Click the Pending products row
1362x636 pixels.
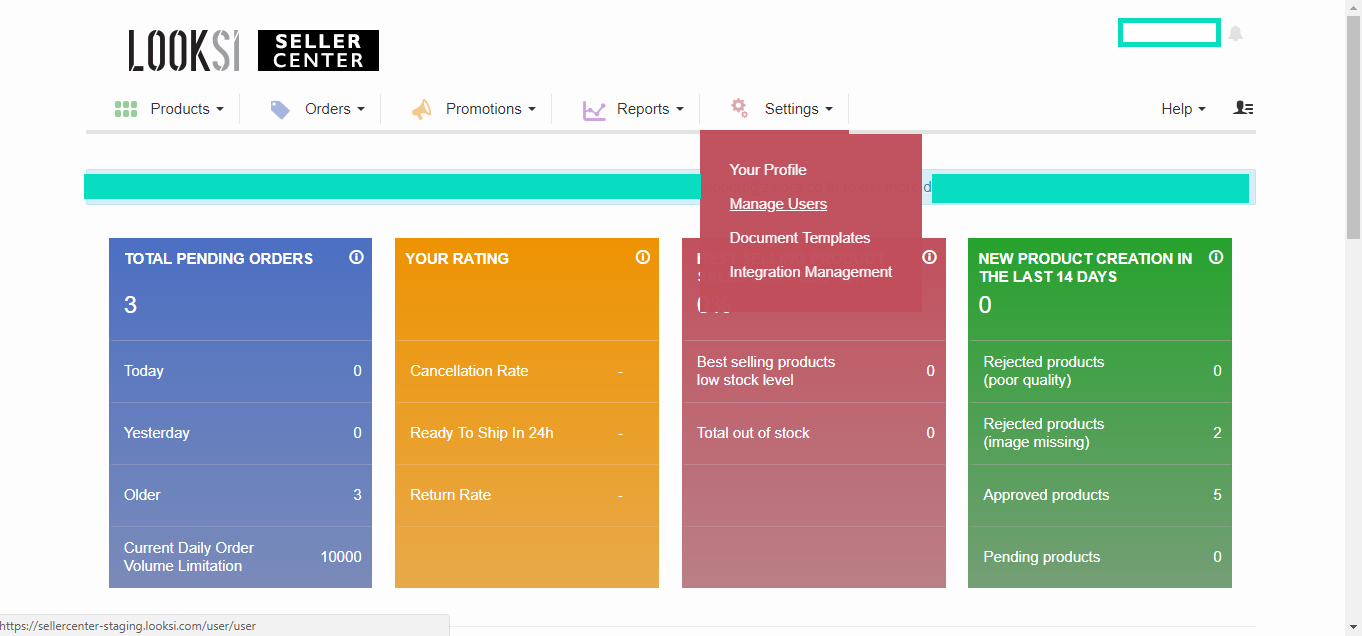[1100, 557]
